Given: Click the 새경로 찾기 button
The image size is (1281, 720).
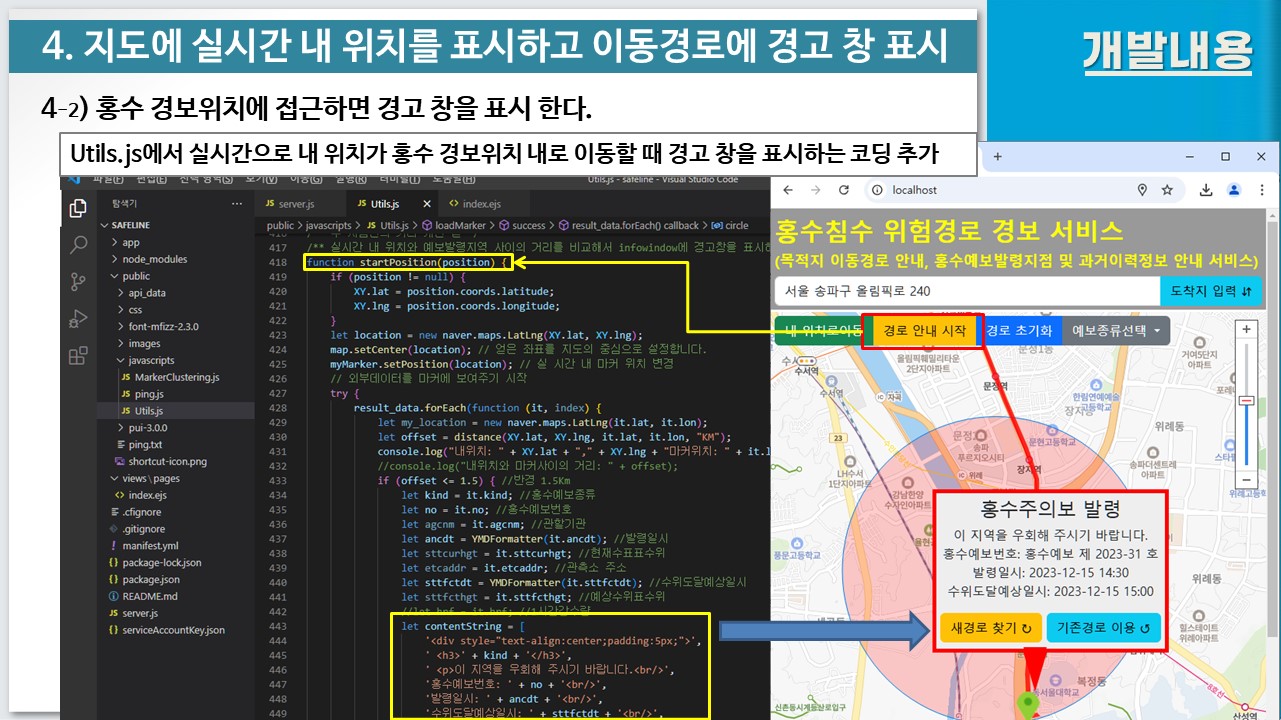Looking at the screenshot, I should point(990,628).
